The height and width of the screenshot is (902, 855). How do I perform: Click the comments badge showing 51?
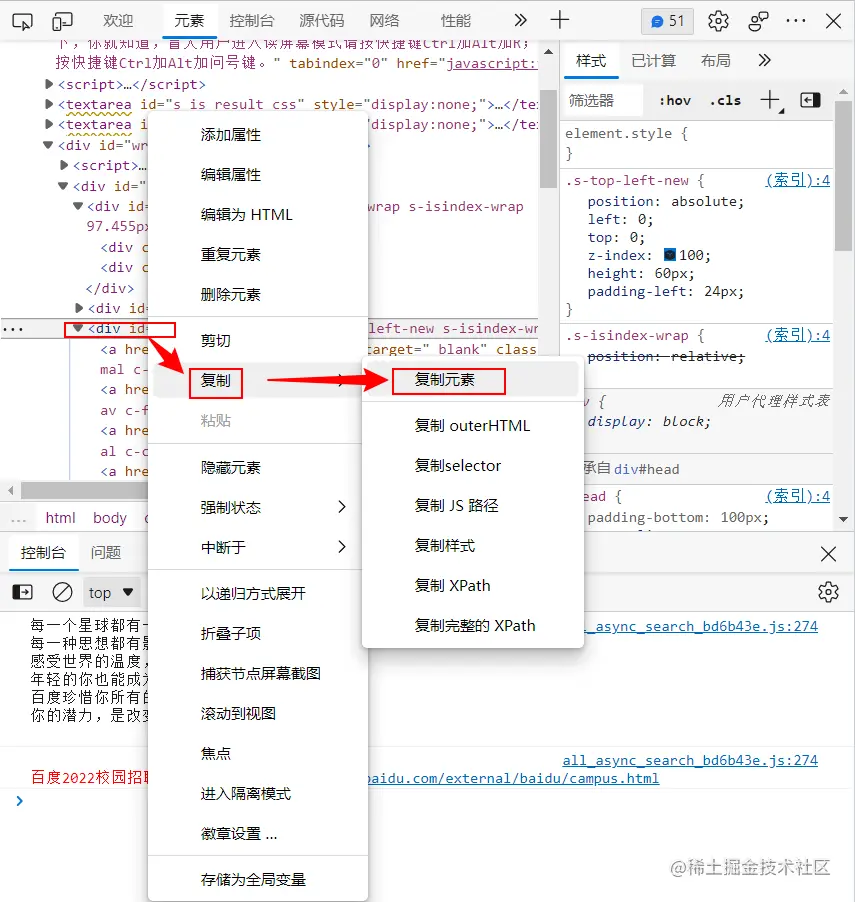(666, 20)
